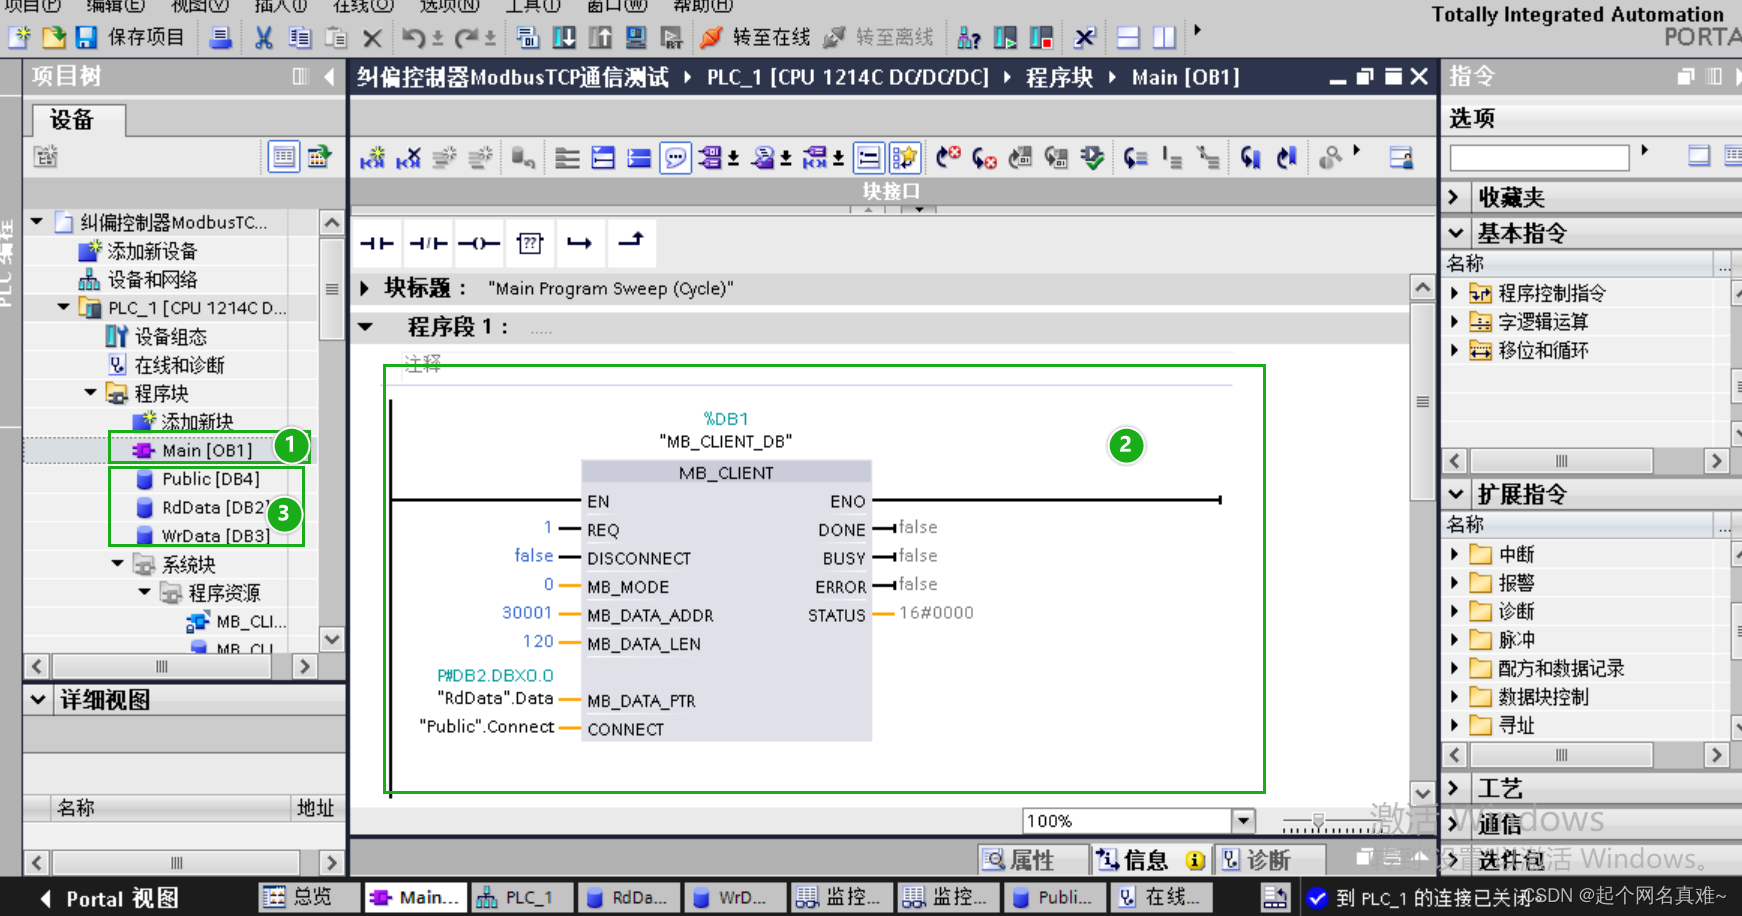Toggle network comments display
The image size is (1742, 916).
click(676, 158)
